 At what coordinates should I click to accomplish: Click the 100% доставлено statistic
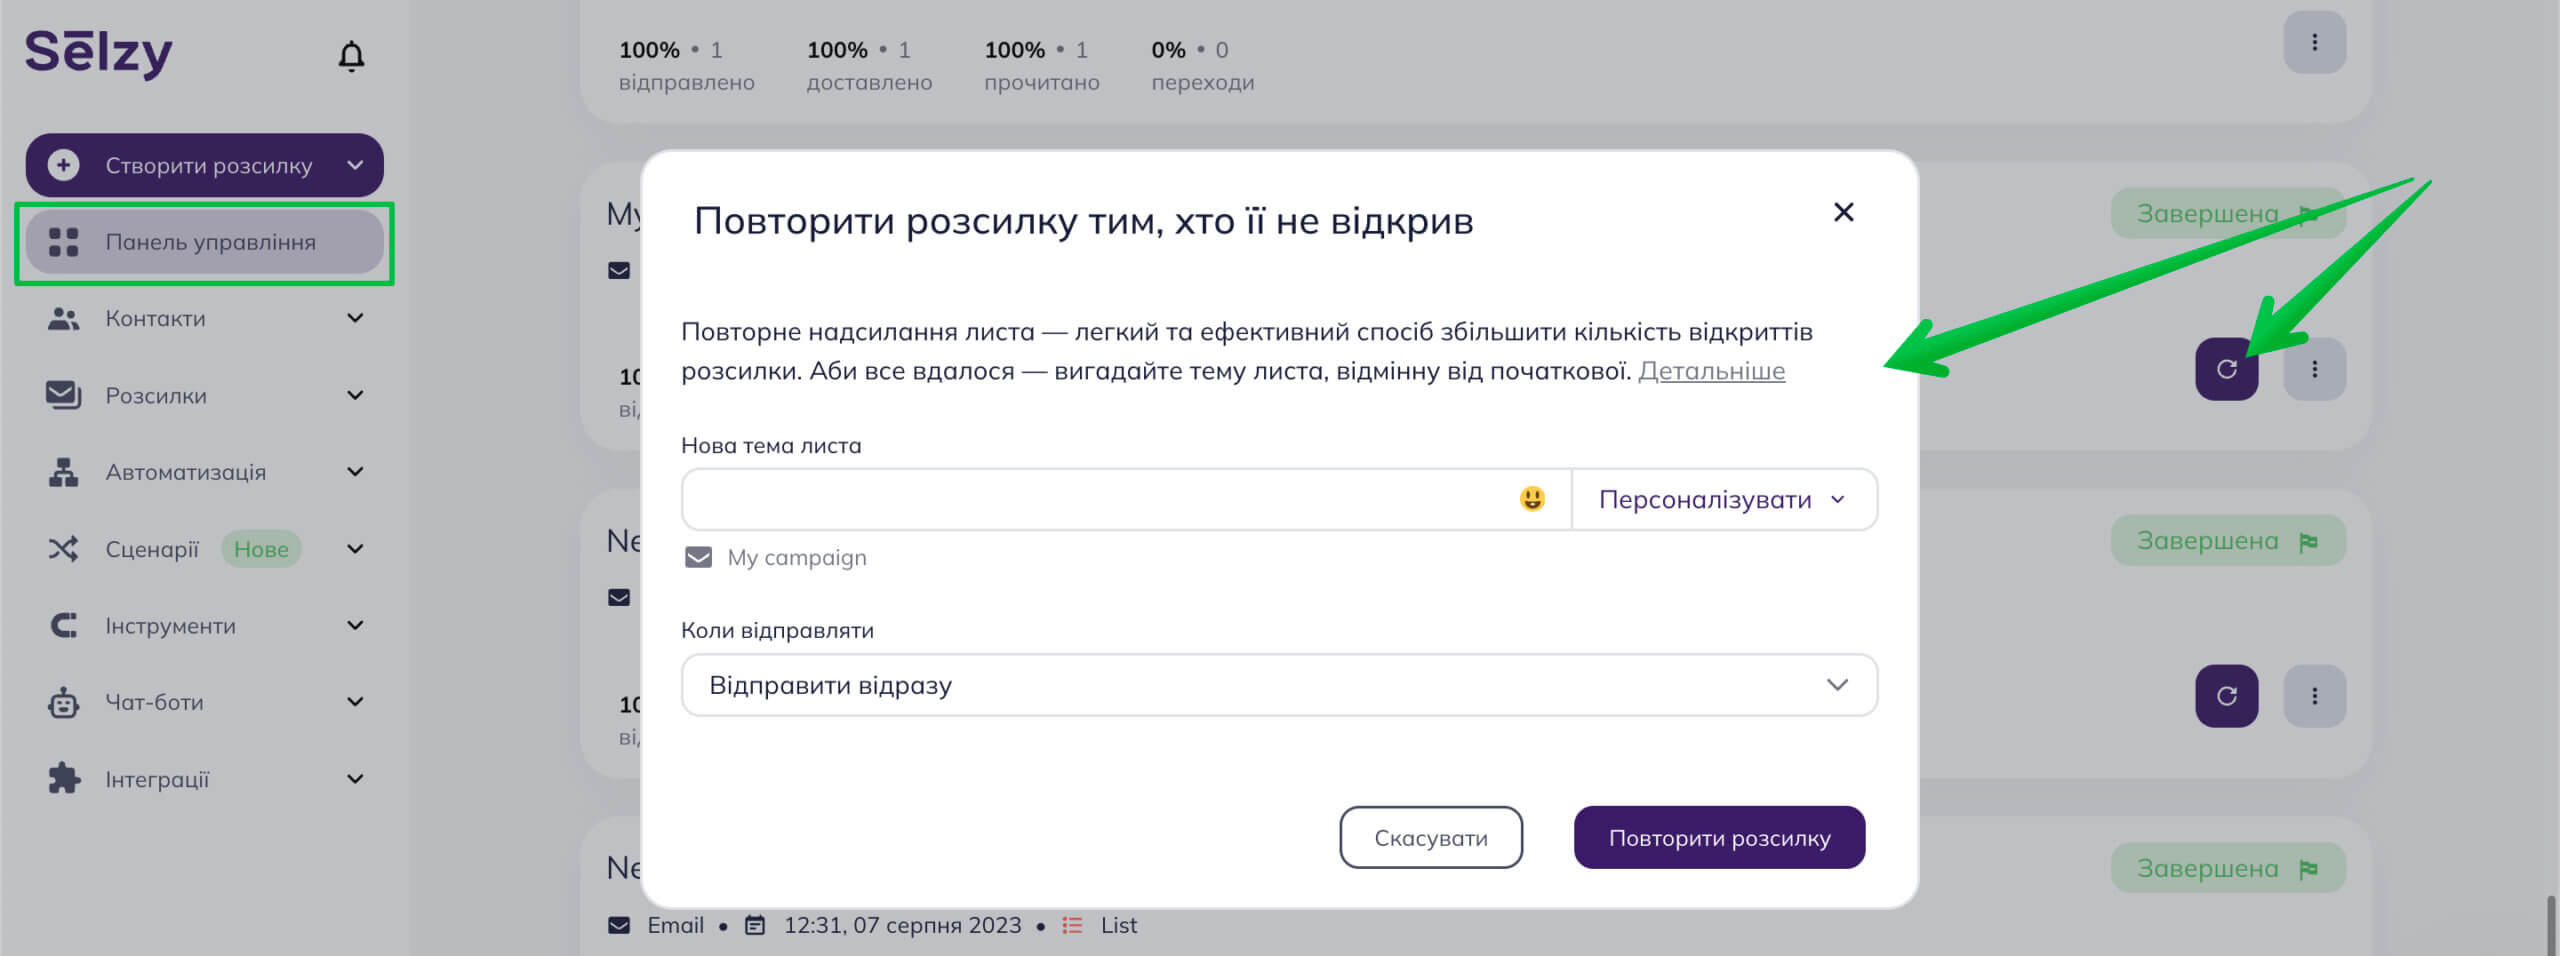(x=869, y=65)
